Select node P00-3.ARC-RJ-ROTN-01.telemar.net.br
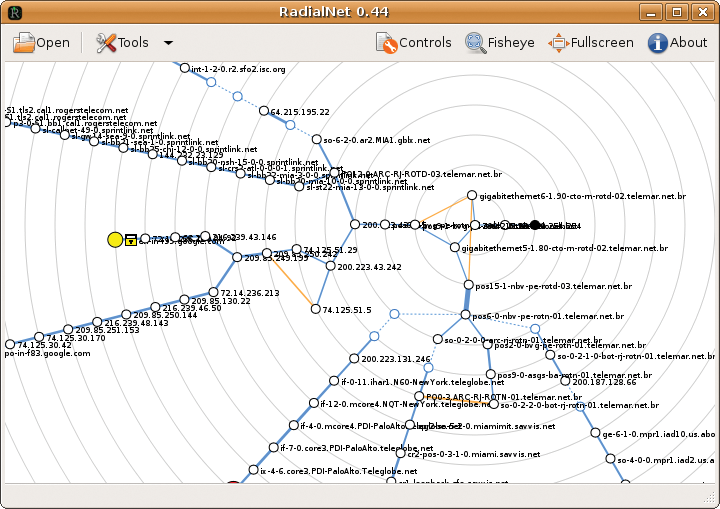This screenshot has width=720, height=509. point(419,396)
